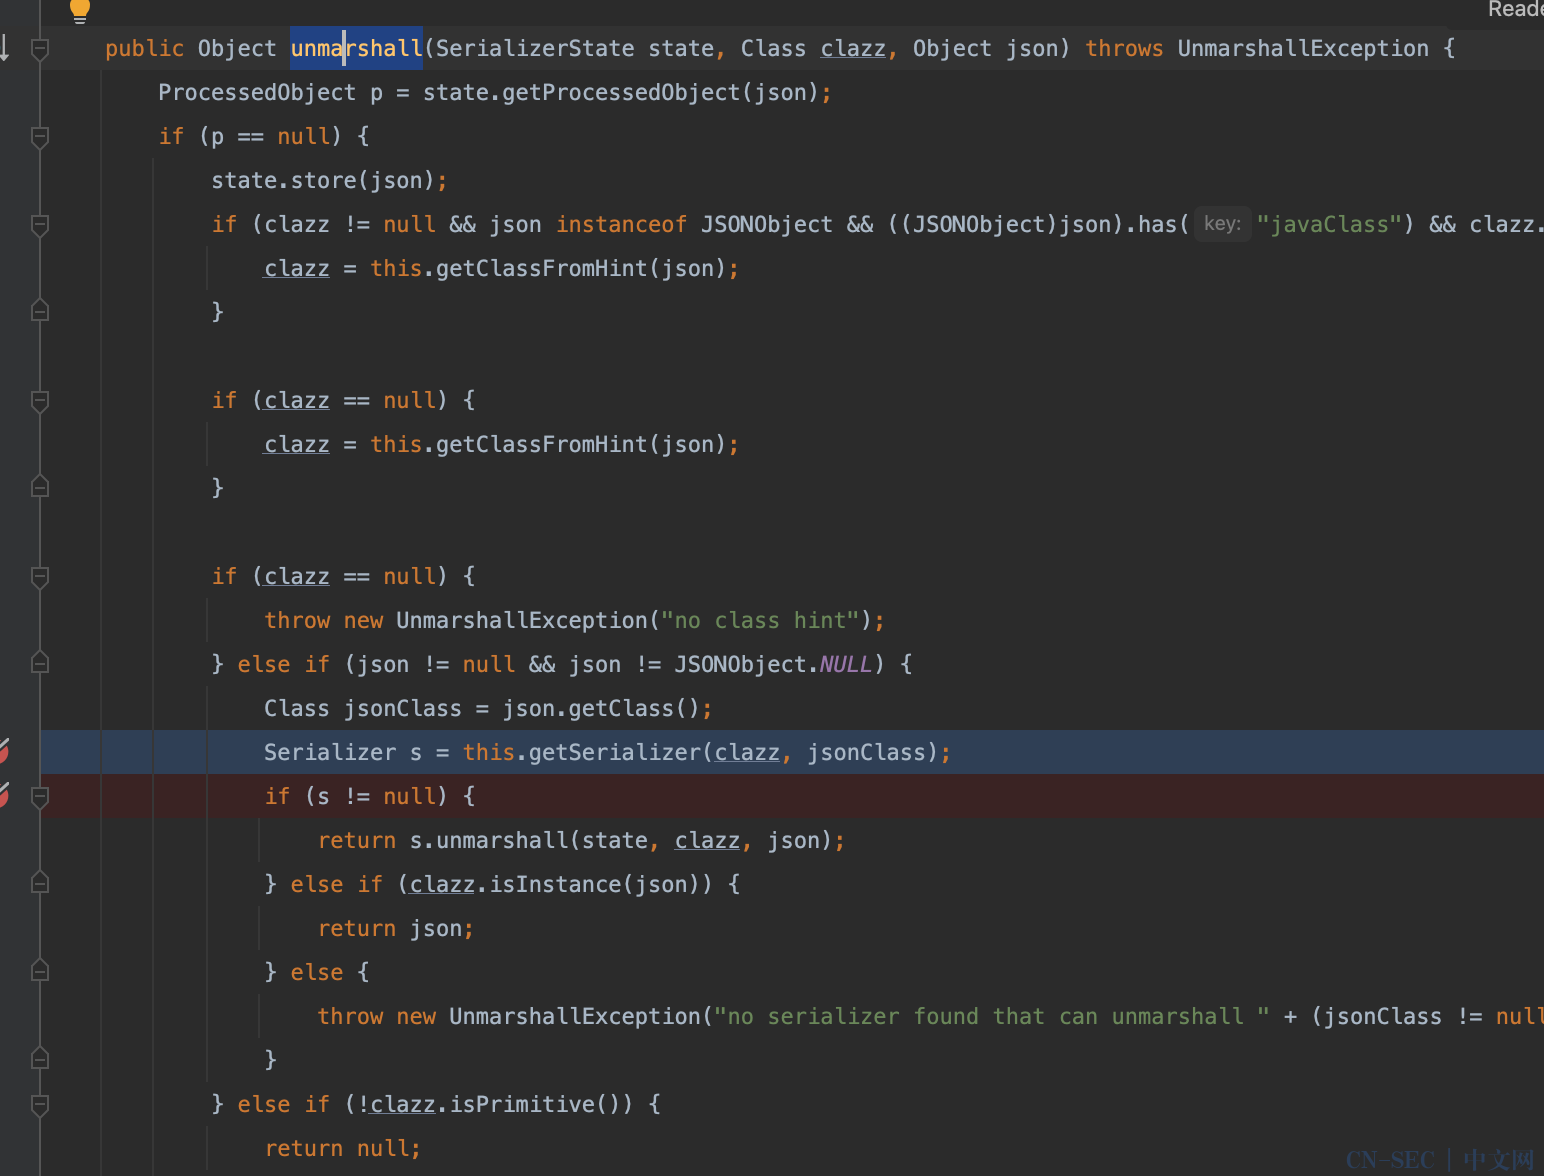The image size is (1544, 1176).
Task: Fold the 'if (clazz != null && json instanceof' block
Action: (40, 224)
